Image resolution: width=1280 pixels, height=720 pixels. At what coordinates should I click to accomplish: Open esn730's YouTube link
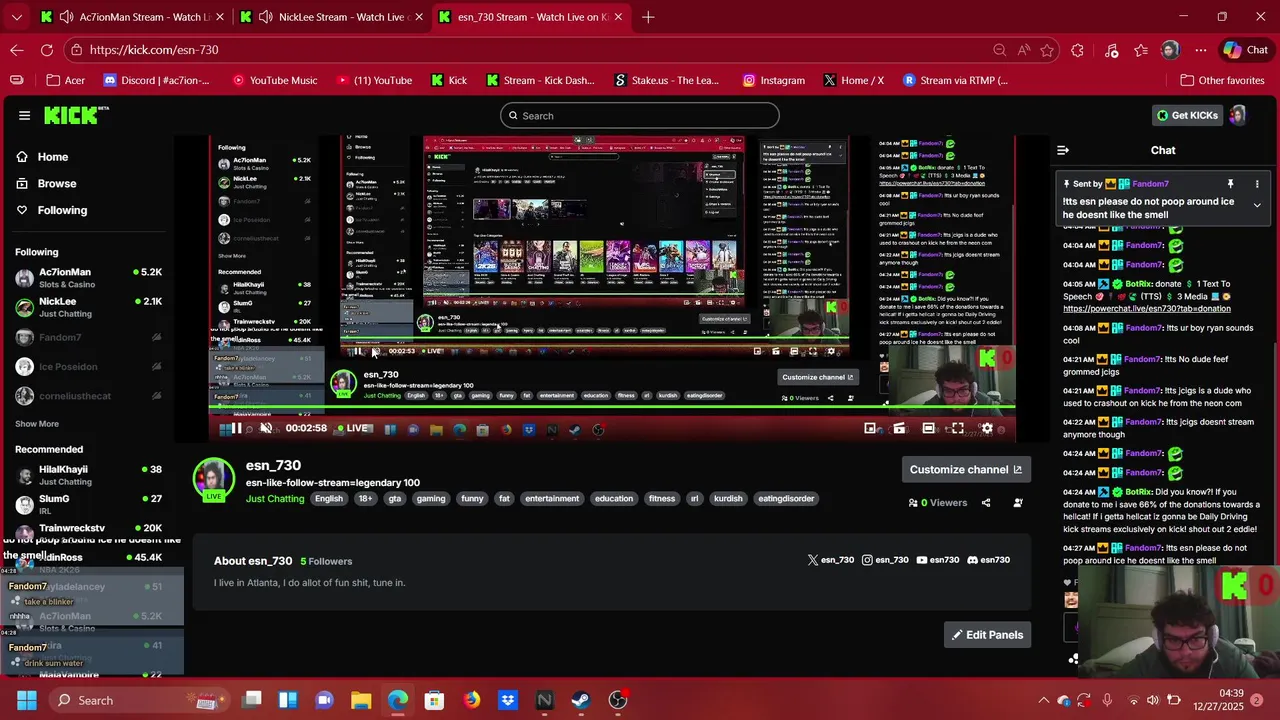click(x=938, y=560)
